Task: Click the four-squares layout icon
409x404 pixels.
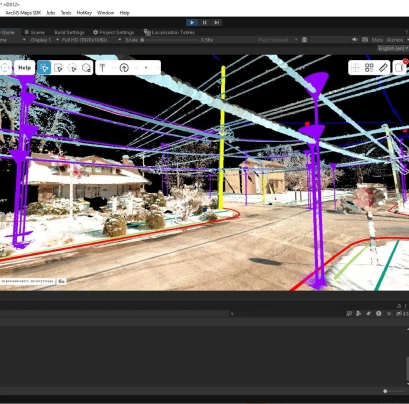Action: (369, 68)
